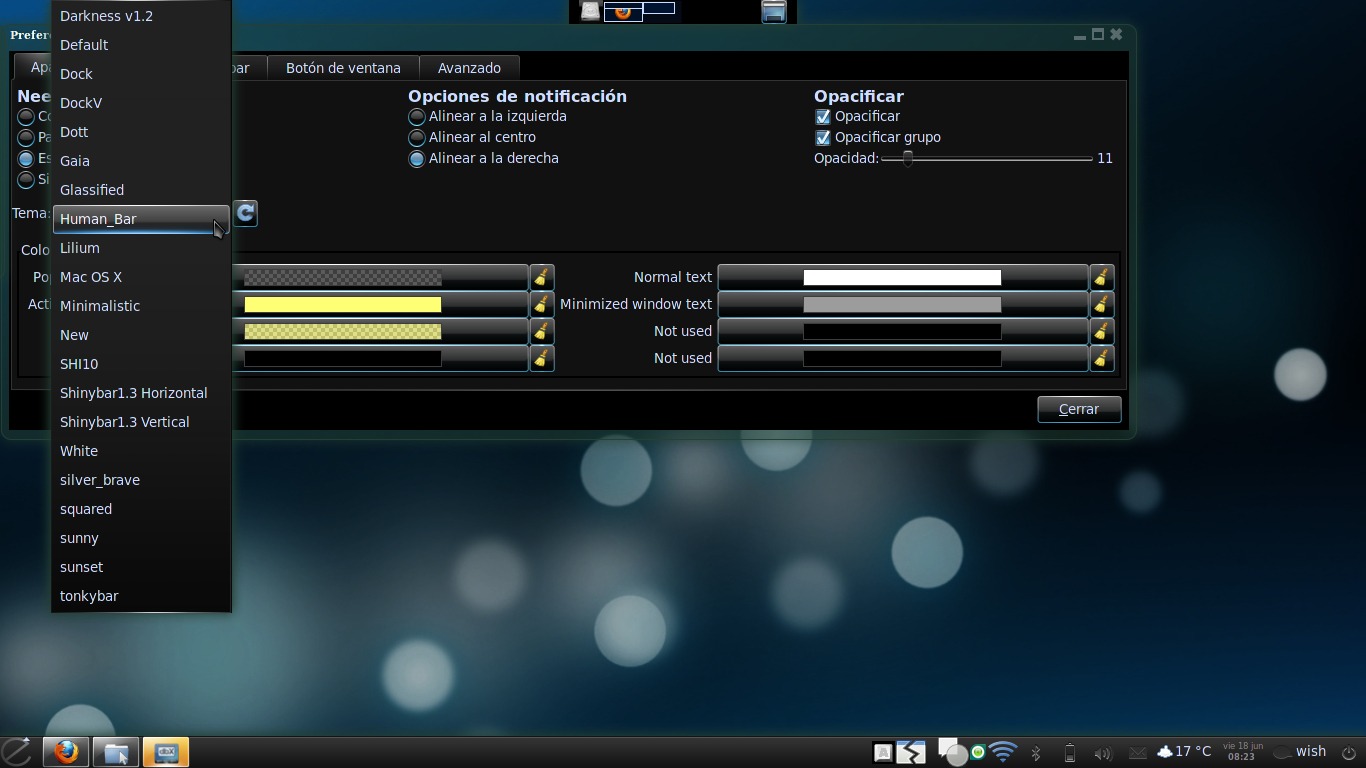Launch Firefox from the bottom taskbar
1366x768 pixels.
pyautogui.click(x=66, y=752)
